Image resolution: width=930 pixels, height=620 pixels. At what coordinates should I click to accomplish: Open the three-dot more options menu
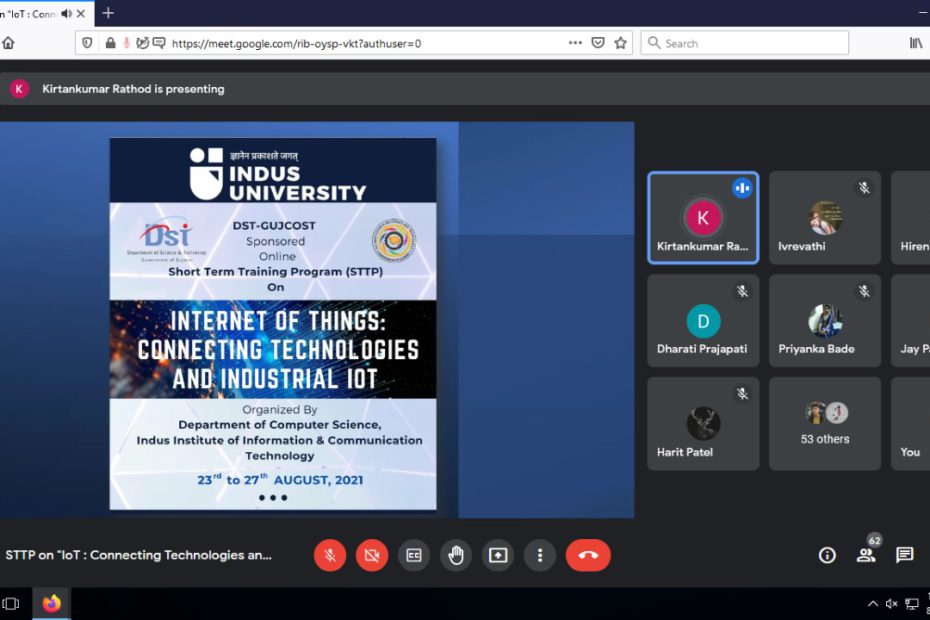tap(540, 555)
